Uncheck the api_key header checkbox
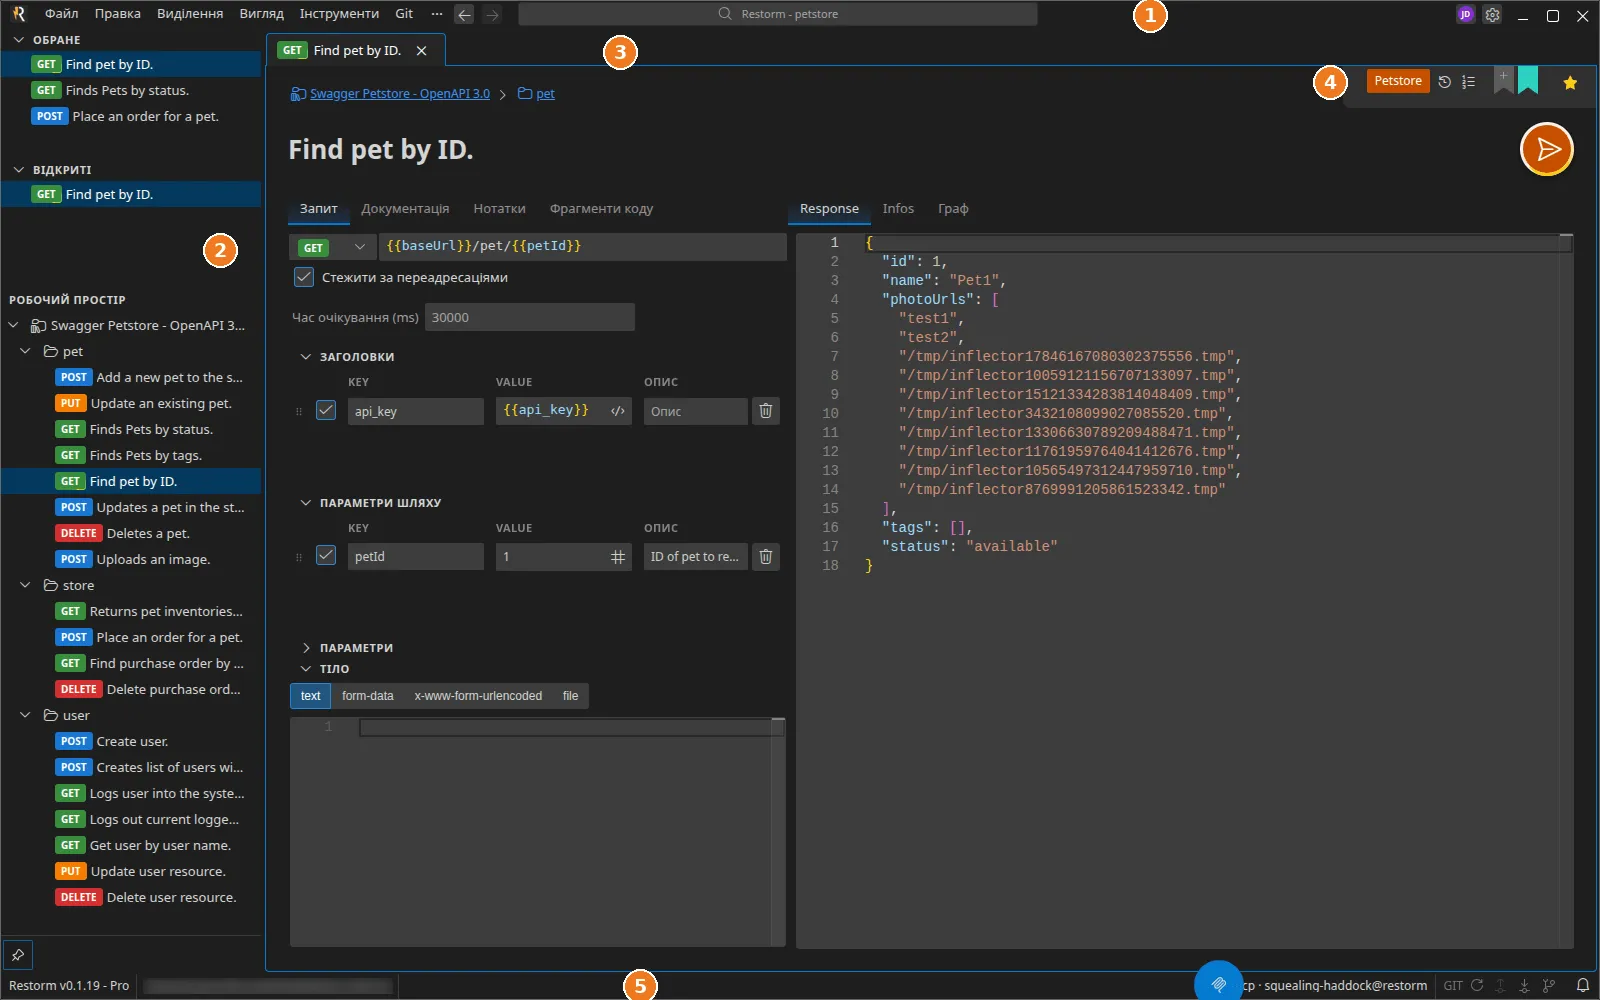Viewport: 1600px width, 1000px height. tap(326, 410)
